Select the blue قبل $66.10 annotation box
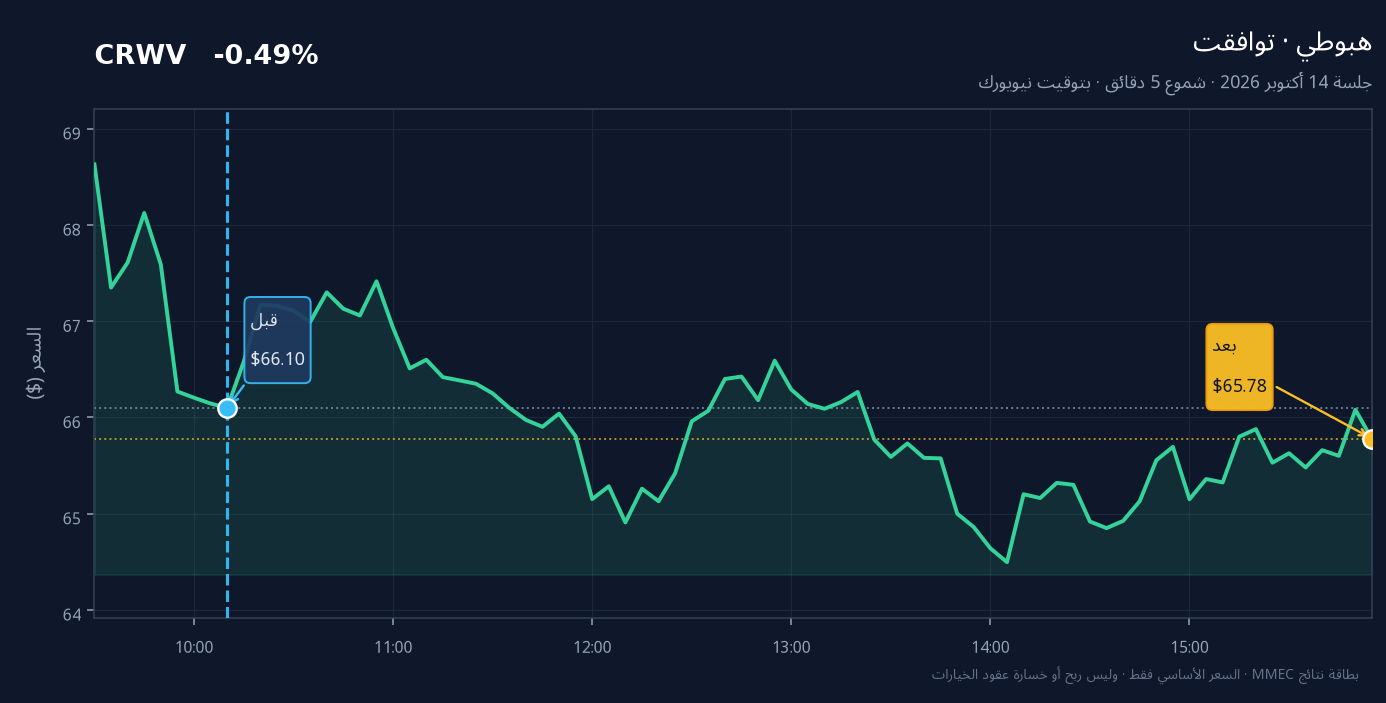 278,340
